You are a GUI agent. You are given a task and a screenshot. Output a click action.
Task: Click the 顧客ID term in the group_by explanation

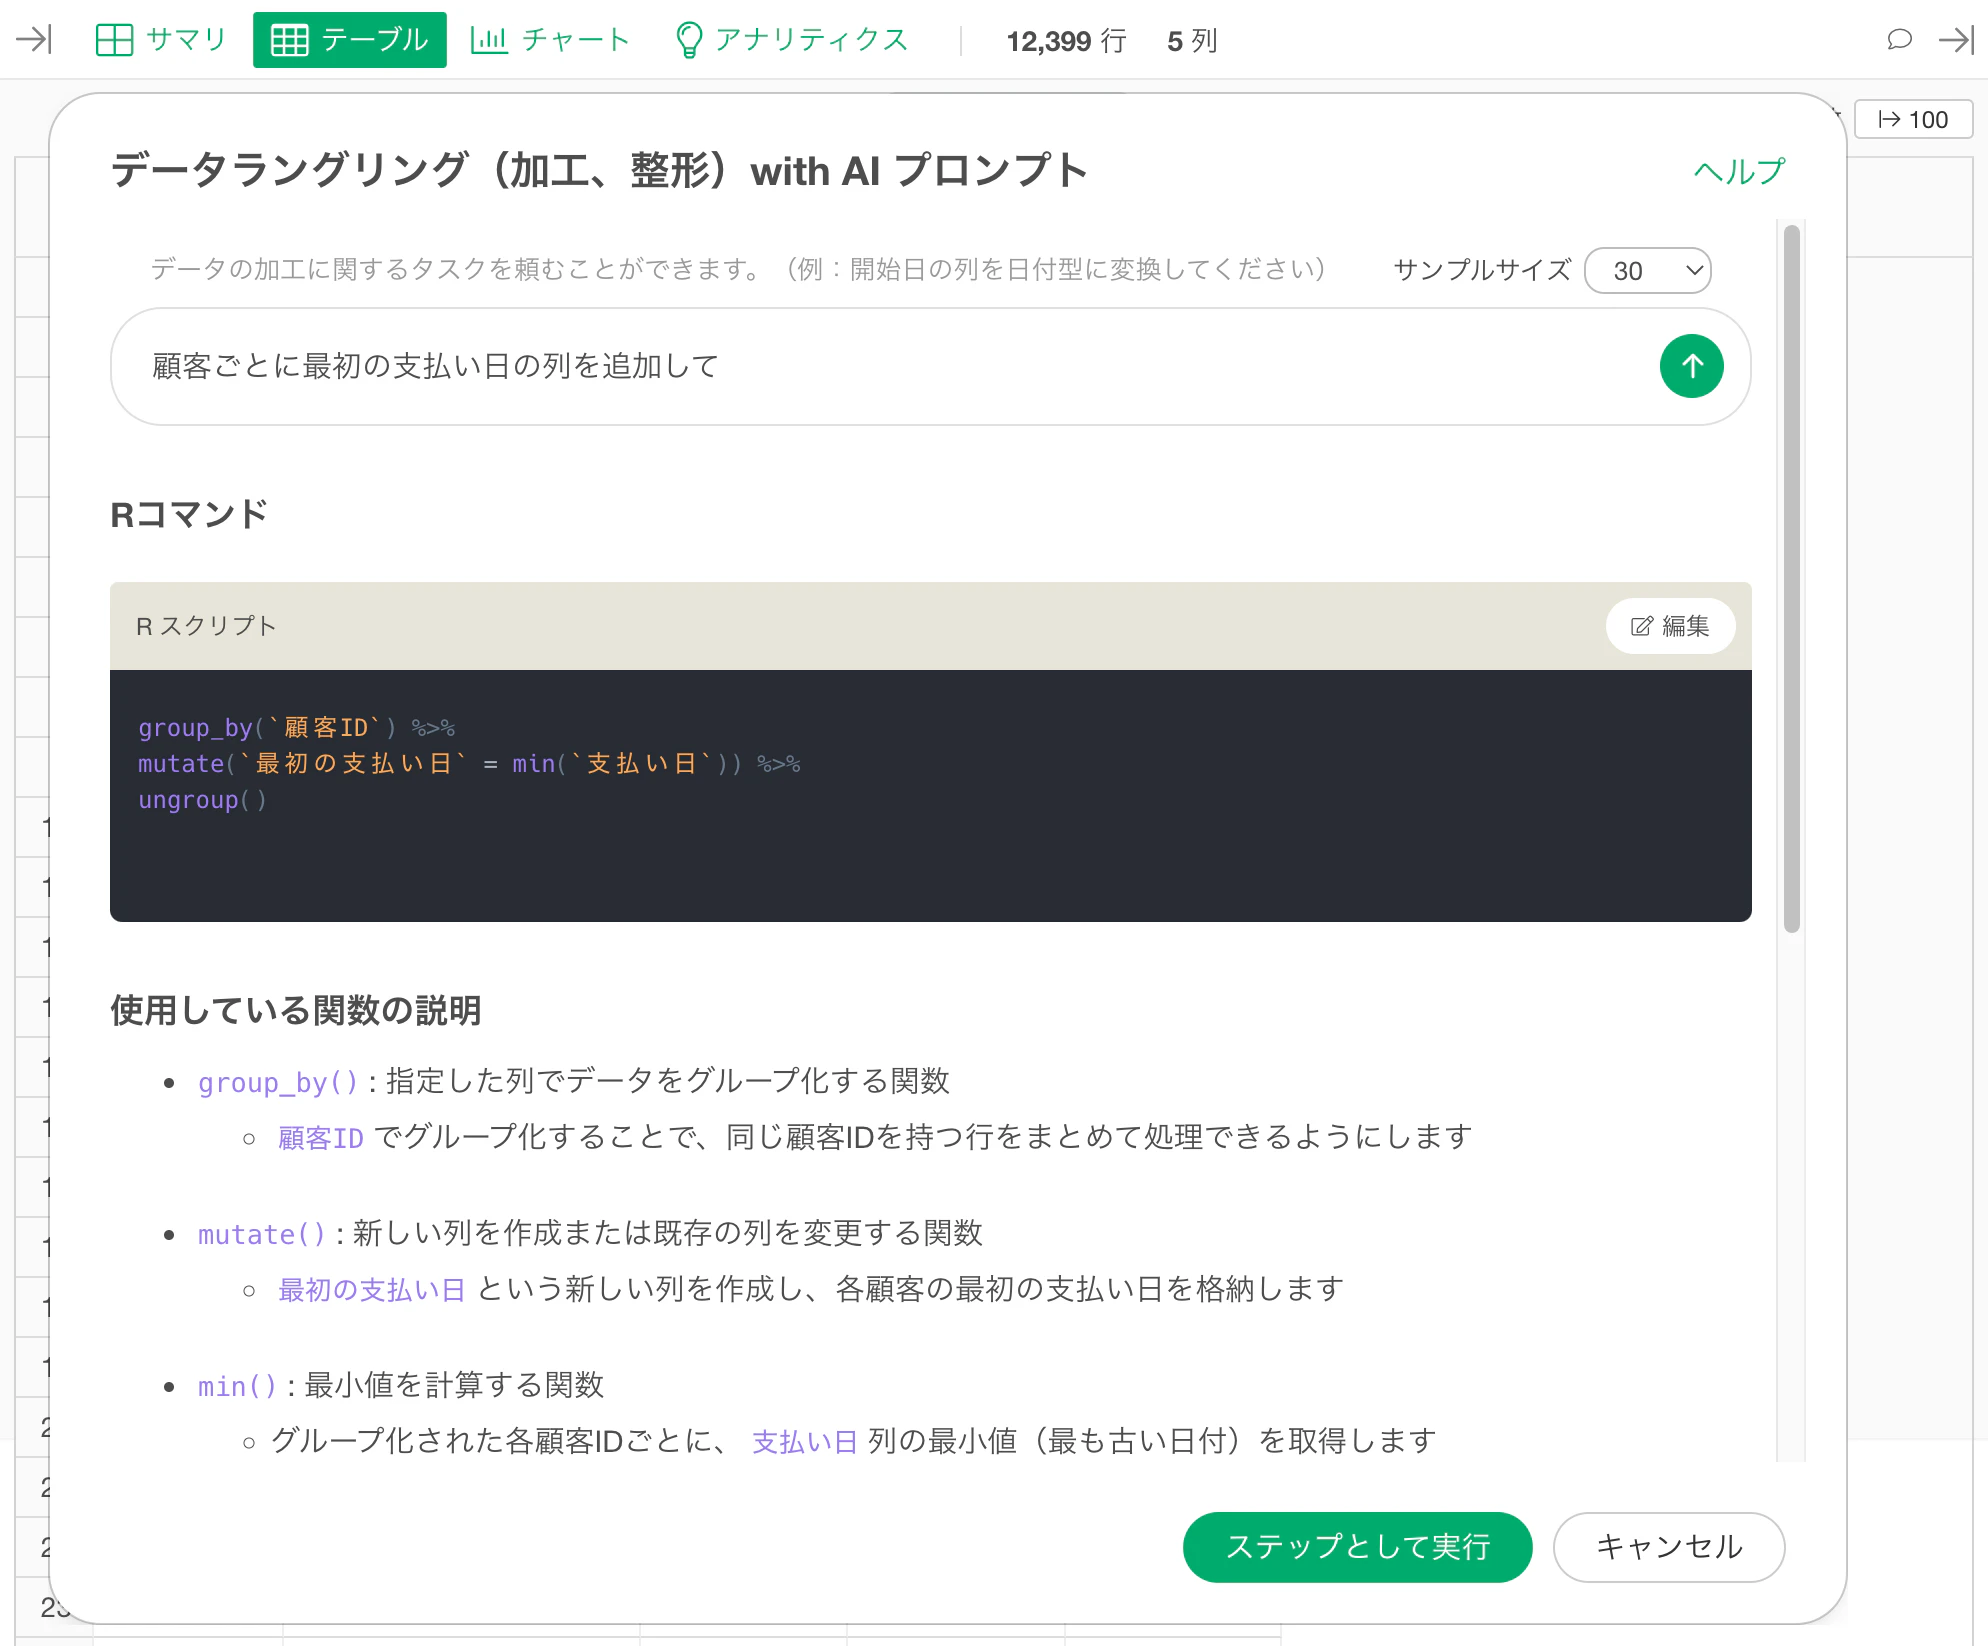coord(321,1138)
